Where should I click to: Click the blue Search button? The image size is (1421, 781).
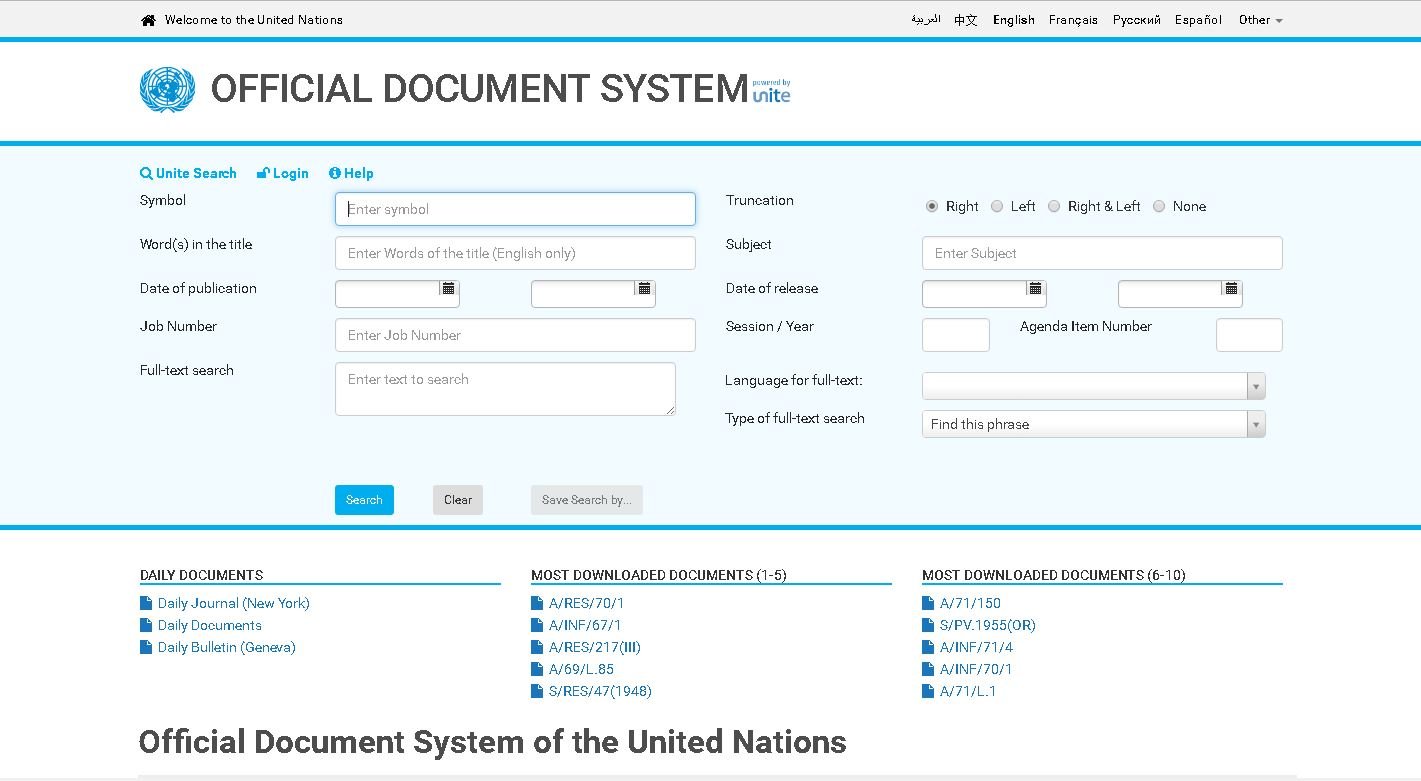point(364,500)
